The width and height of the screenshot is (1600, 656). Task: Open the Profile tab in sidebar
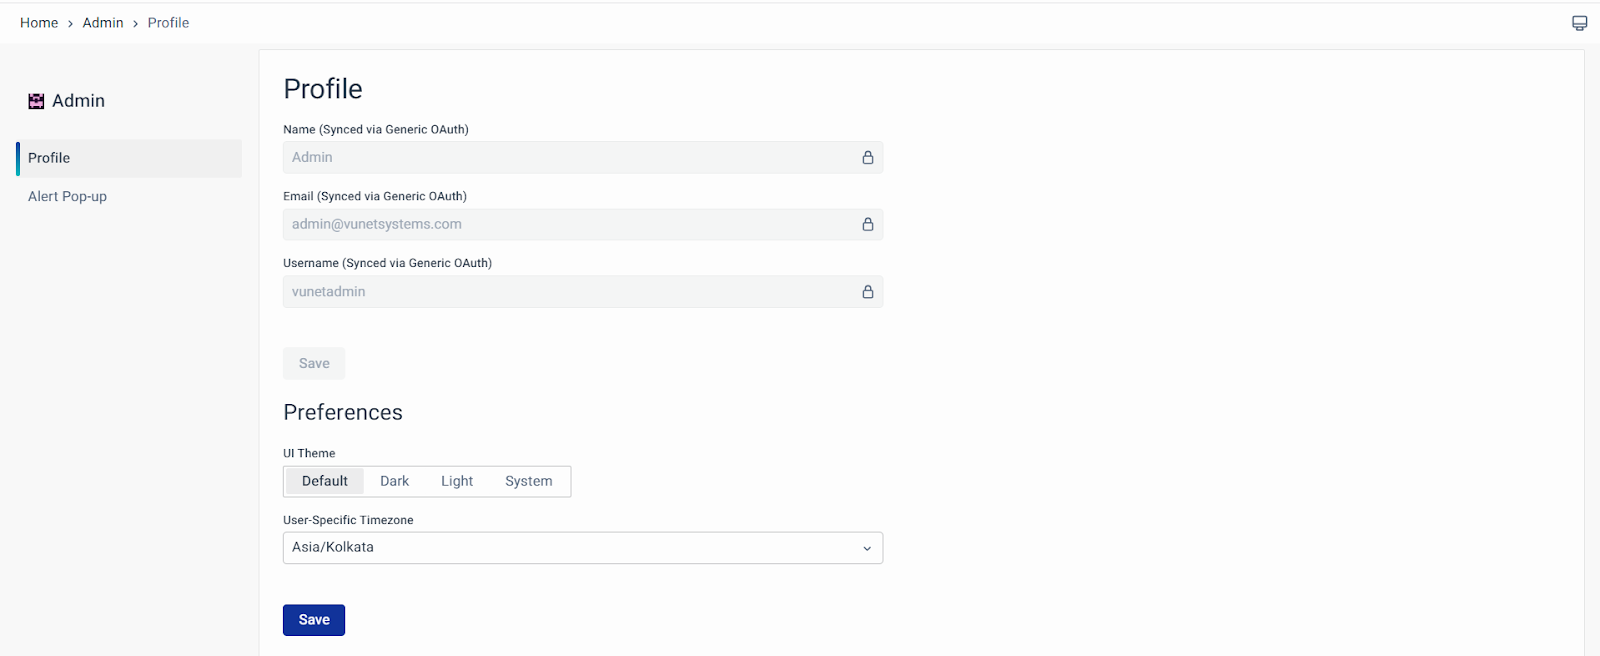tap(49, 158)
